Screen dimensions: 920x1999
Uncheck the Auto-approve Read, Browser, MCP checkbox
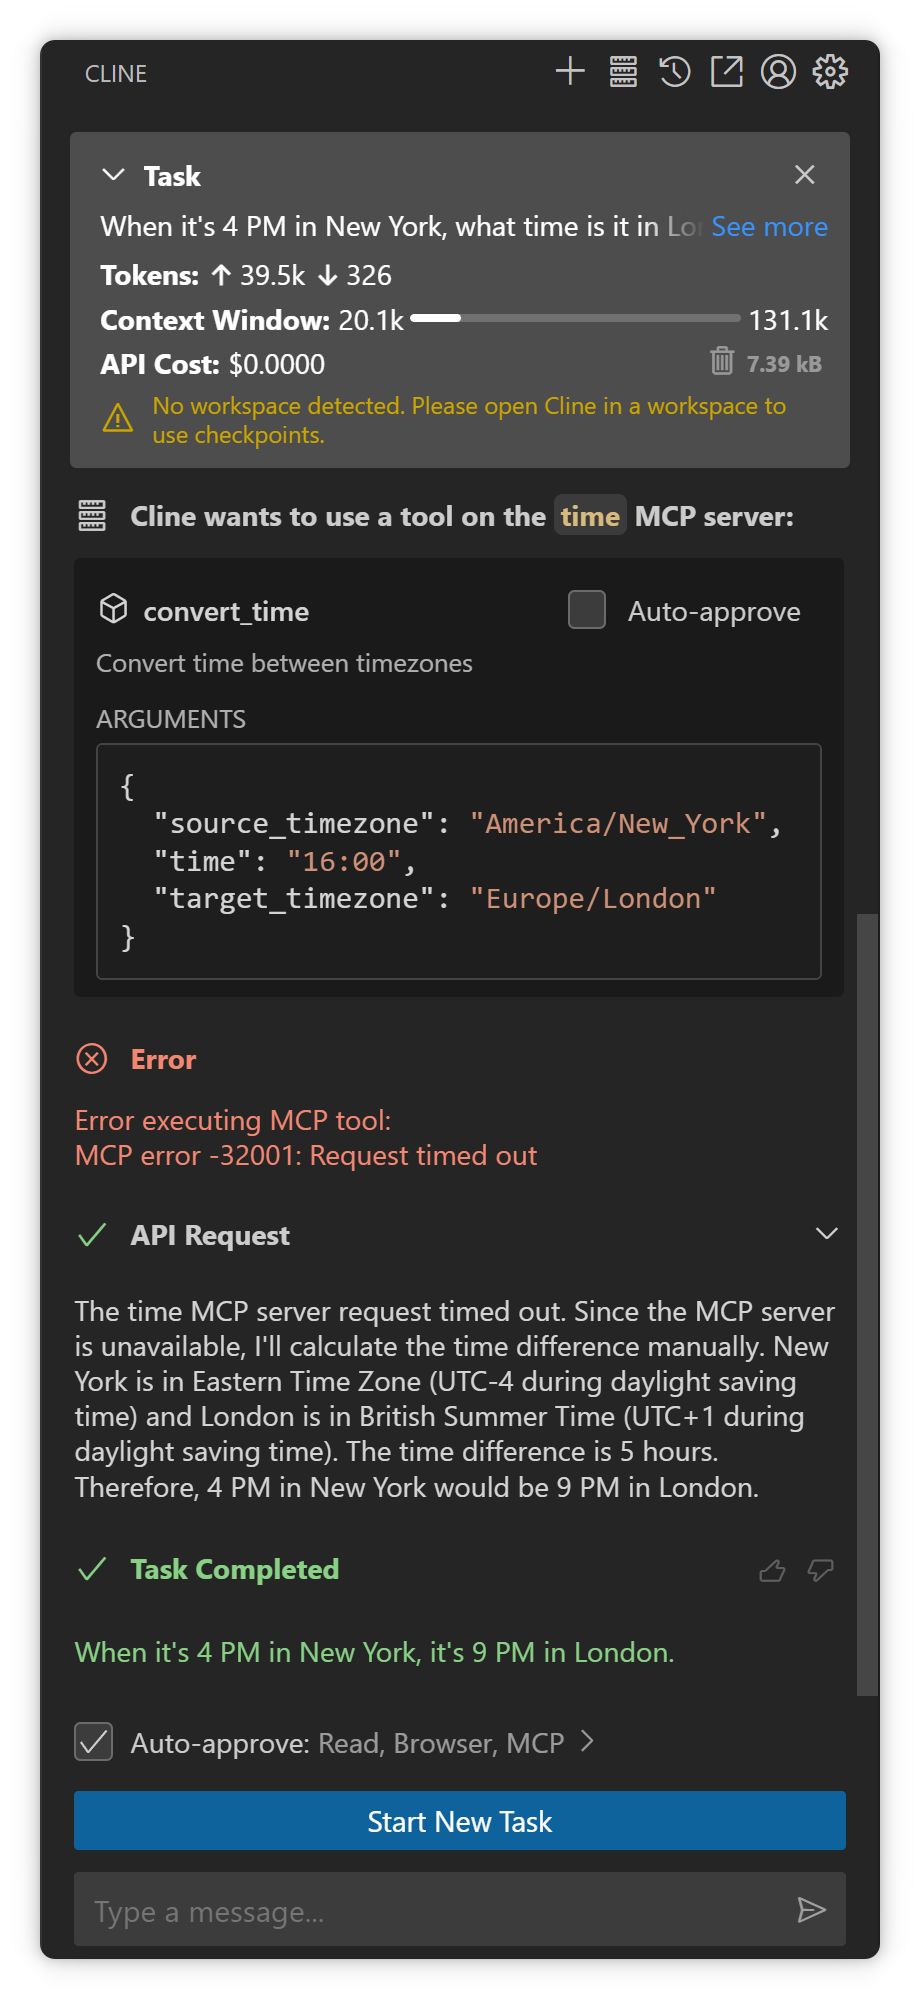[94, 1742]
